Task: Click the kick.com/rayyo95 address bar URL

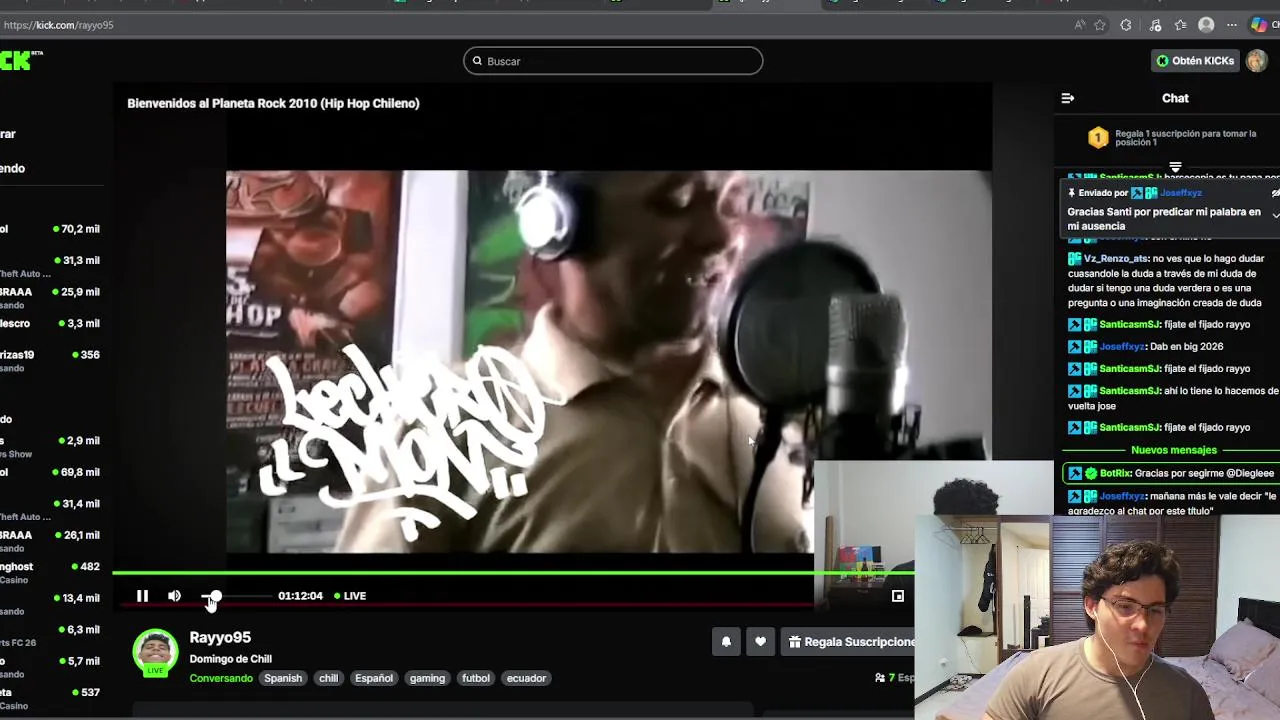Action: coord(59,25)
